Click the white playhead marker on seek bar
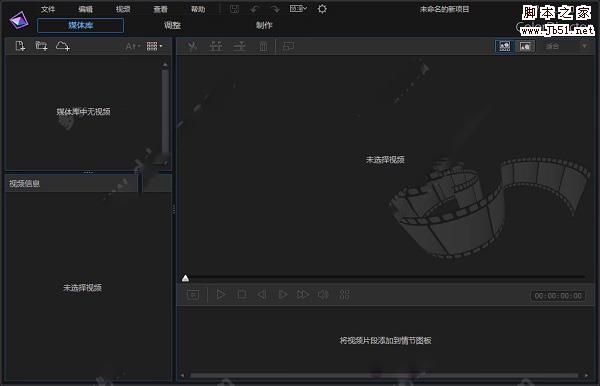Viewport: 600px width, 386px height. [x=185, y=278]
